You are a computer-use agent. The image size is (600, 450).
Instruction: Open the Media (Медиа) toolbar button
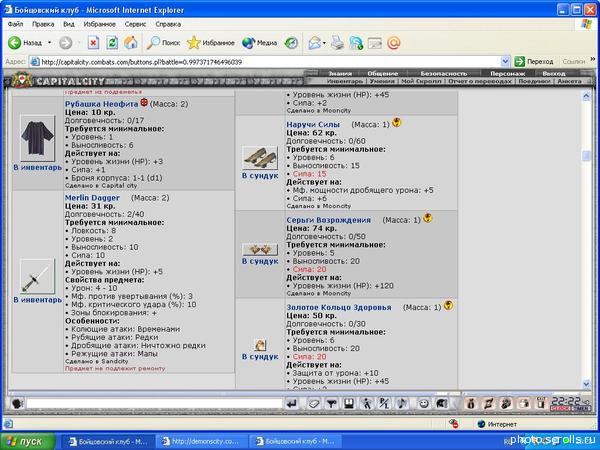tap(259, 43)
